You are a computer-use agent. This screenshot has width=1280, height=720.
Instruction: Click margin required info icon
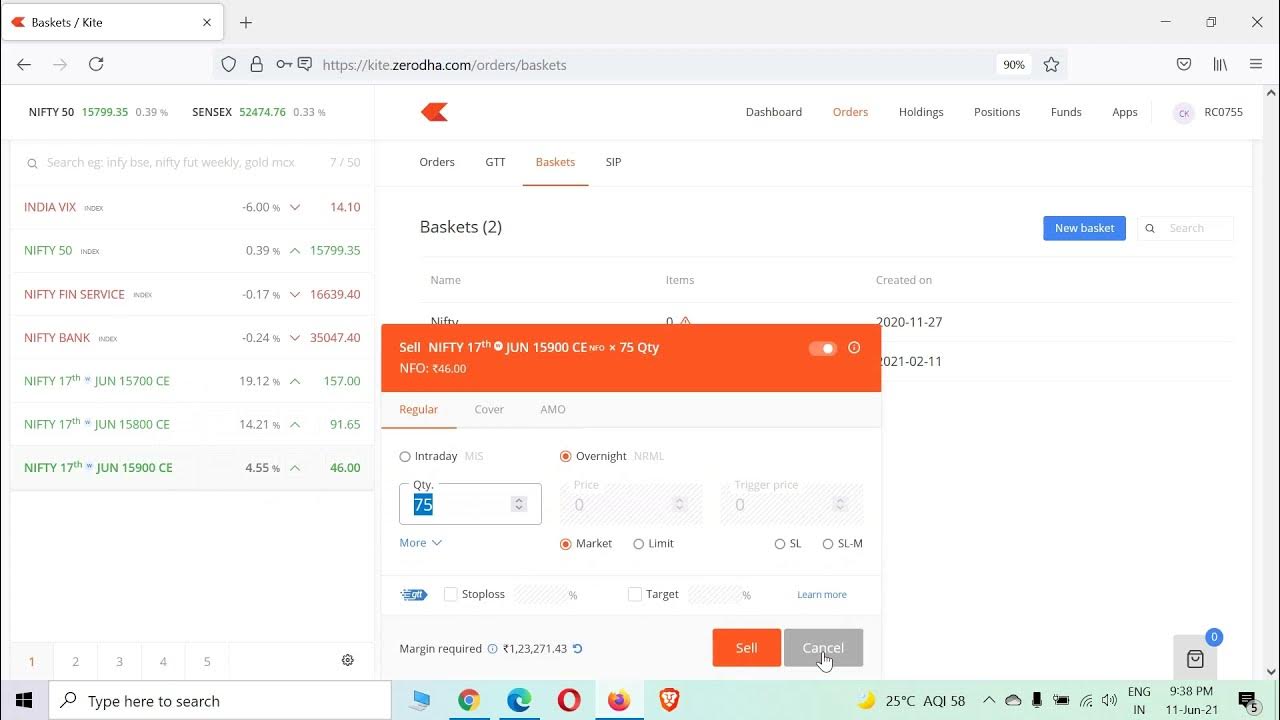pos(492,649)
